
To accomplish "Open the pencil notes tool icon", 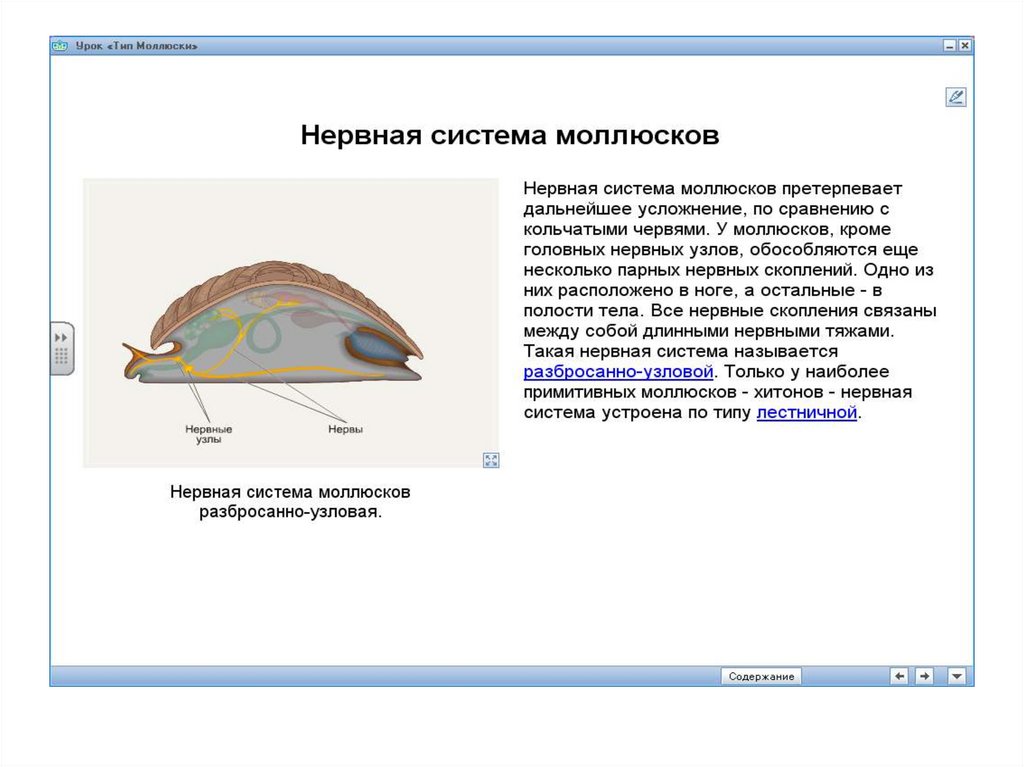I will pyautogui.click(x=955, y=97).
